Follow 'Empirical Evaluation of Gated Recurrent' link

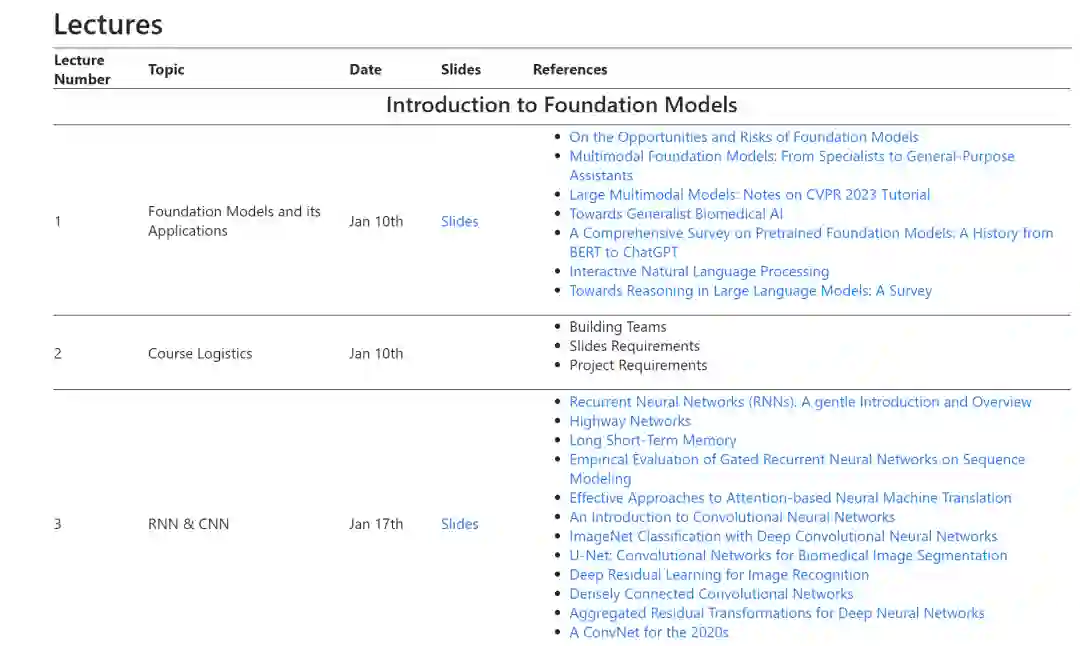pyautogui.click(x=796, y=460)
